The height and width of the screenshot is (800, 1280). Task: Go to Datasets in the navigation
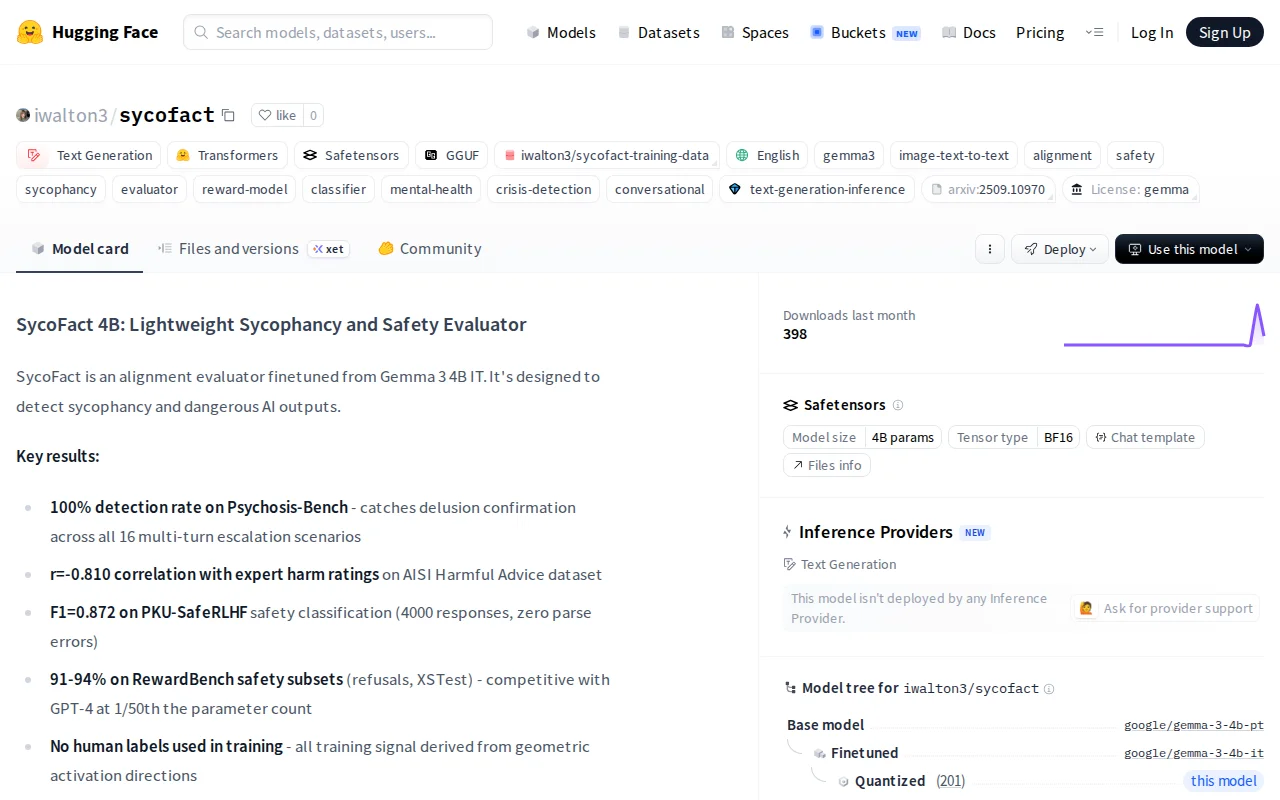[658, 32]
